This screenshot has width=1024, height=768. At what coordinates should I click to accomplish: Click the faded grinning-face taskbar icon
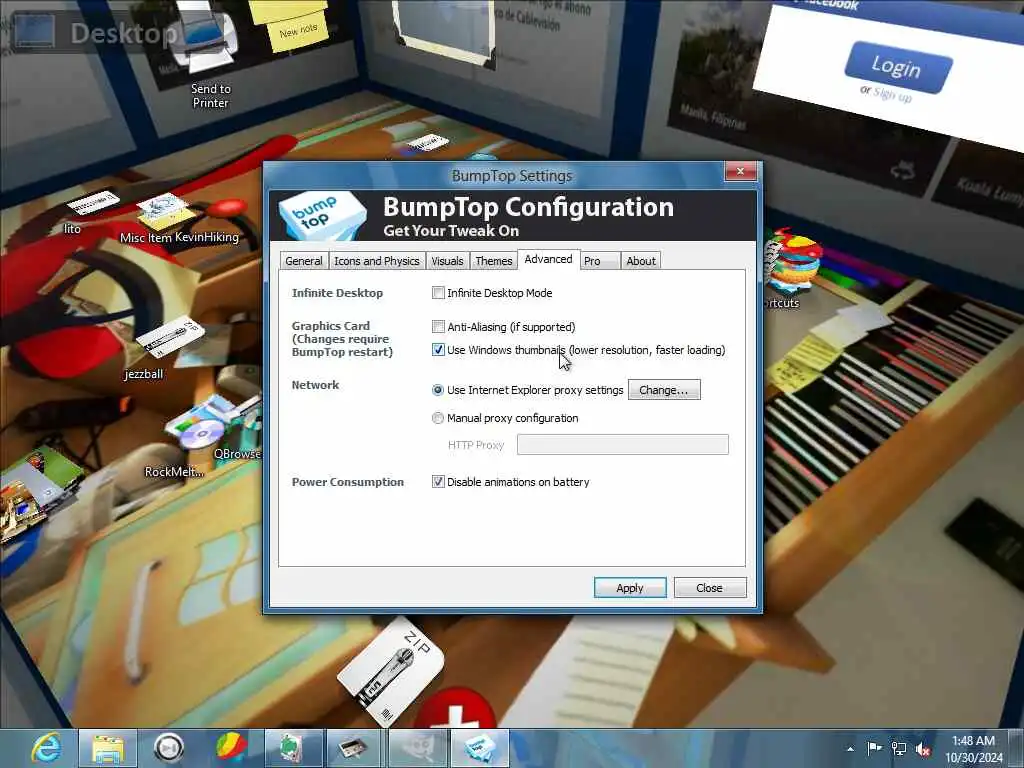tap(417, 748)
